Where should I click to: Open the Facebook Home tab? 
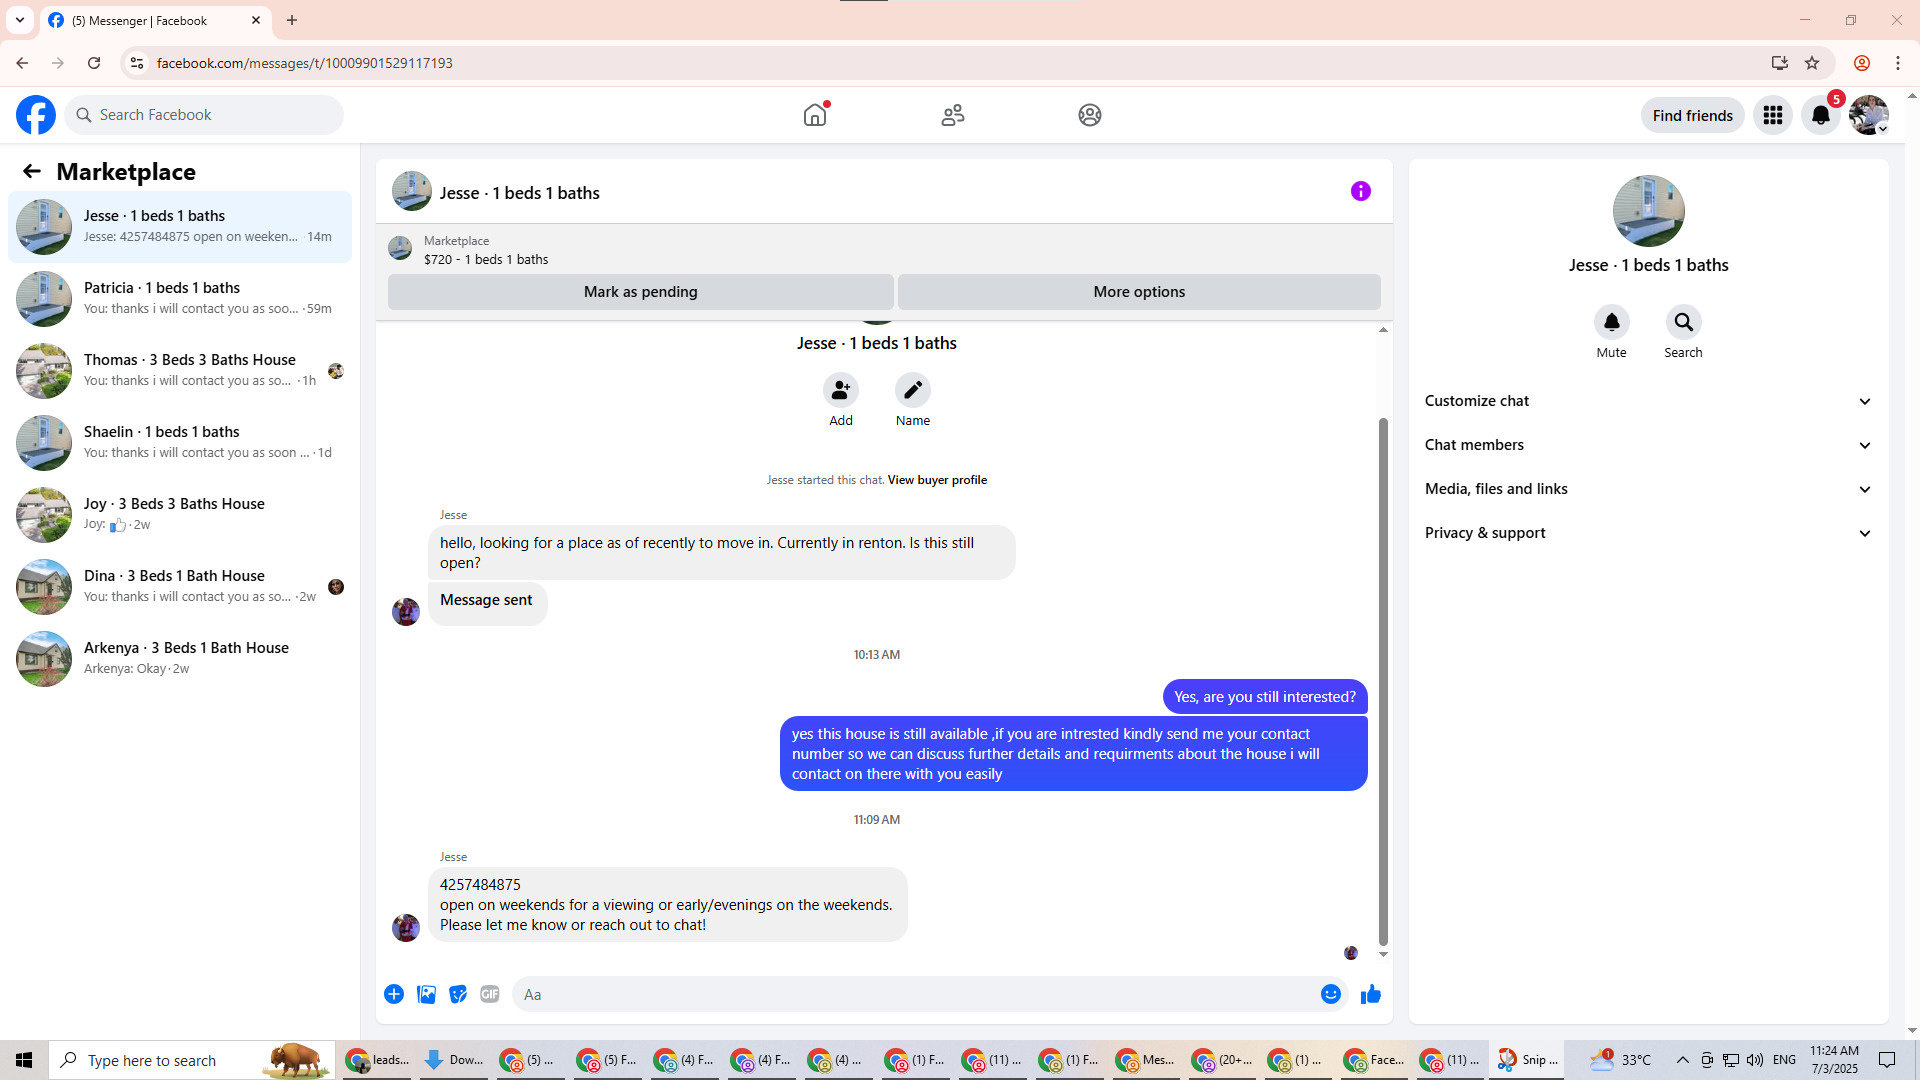coord(815,115)
